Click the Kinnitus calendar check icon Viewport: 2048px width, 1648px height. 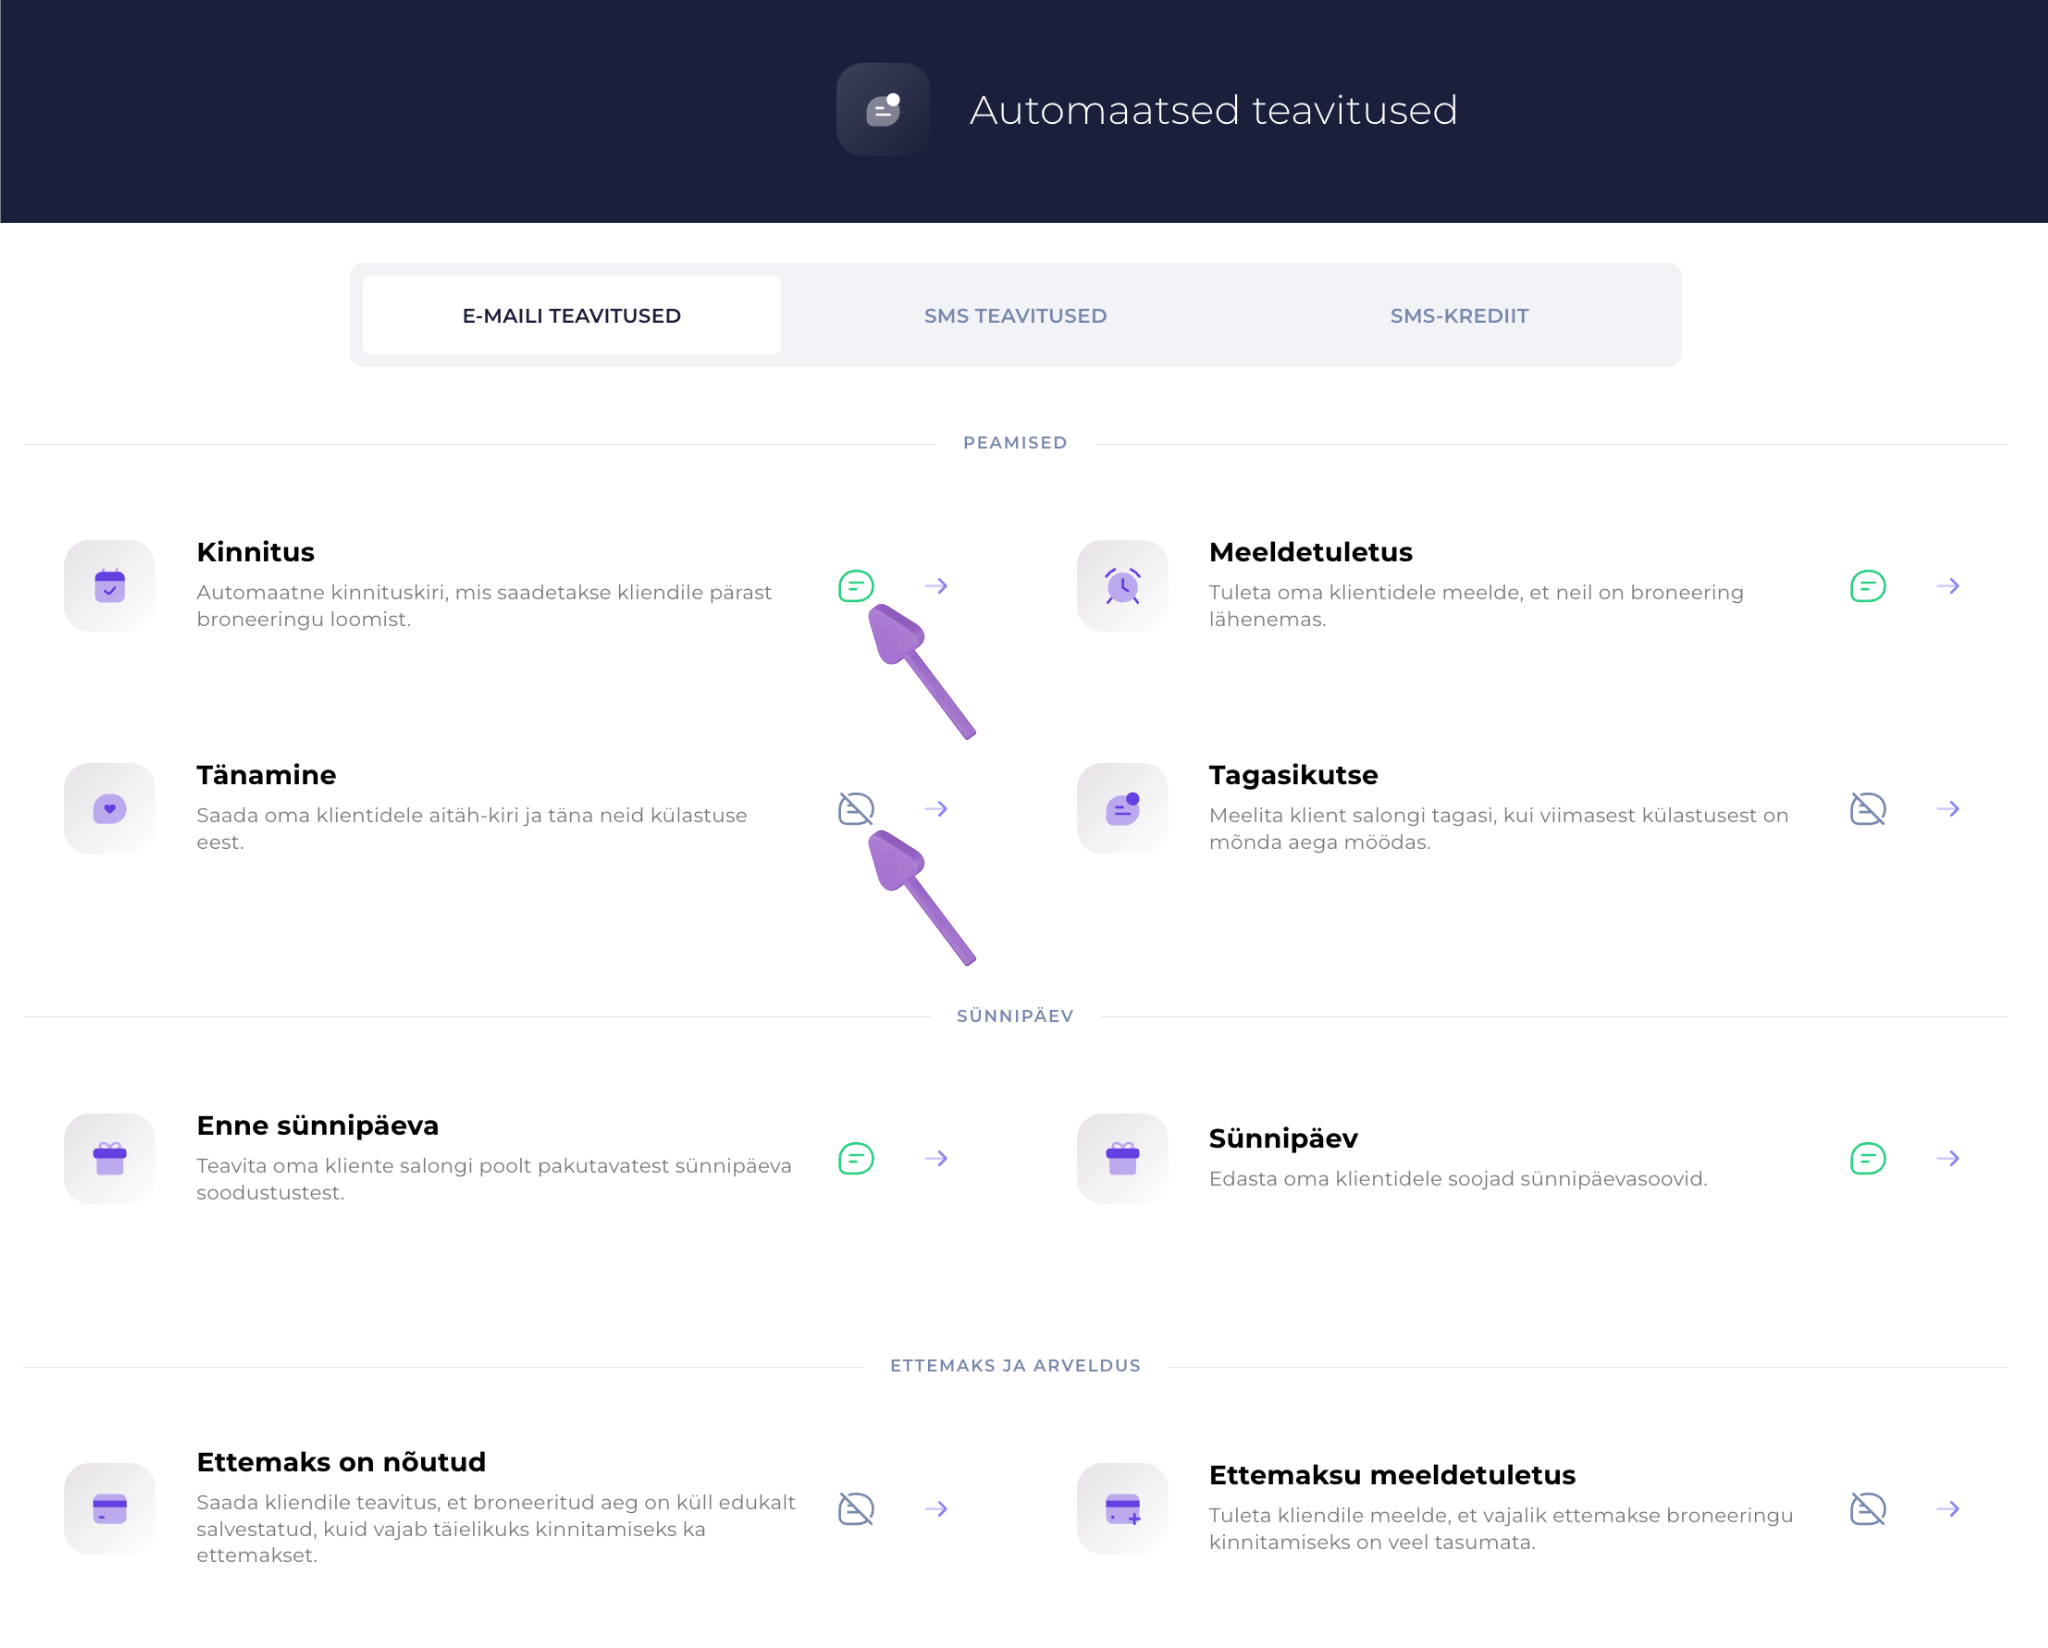(110, 586)
